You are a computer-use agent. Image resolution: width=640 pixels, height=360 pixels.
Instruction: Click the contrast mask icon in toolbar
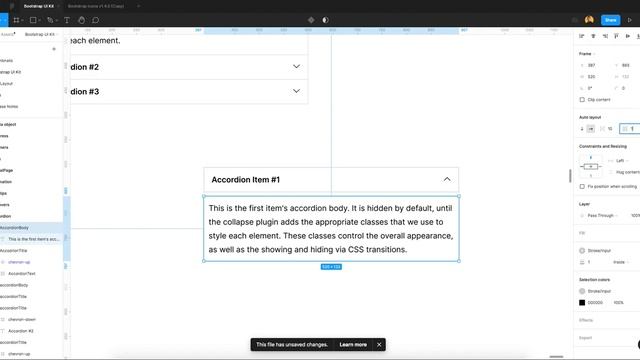tap(325, 20)
